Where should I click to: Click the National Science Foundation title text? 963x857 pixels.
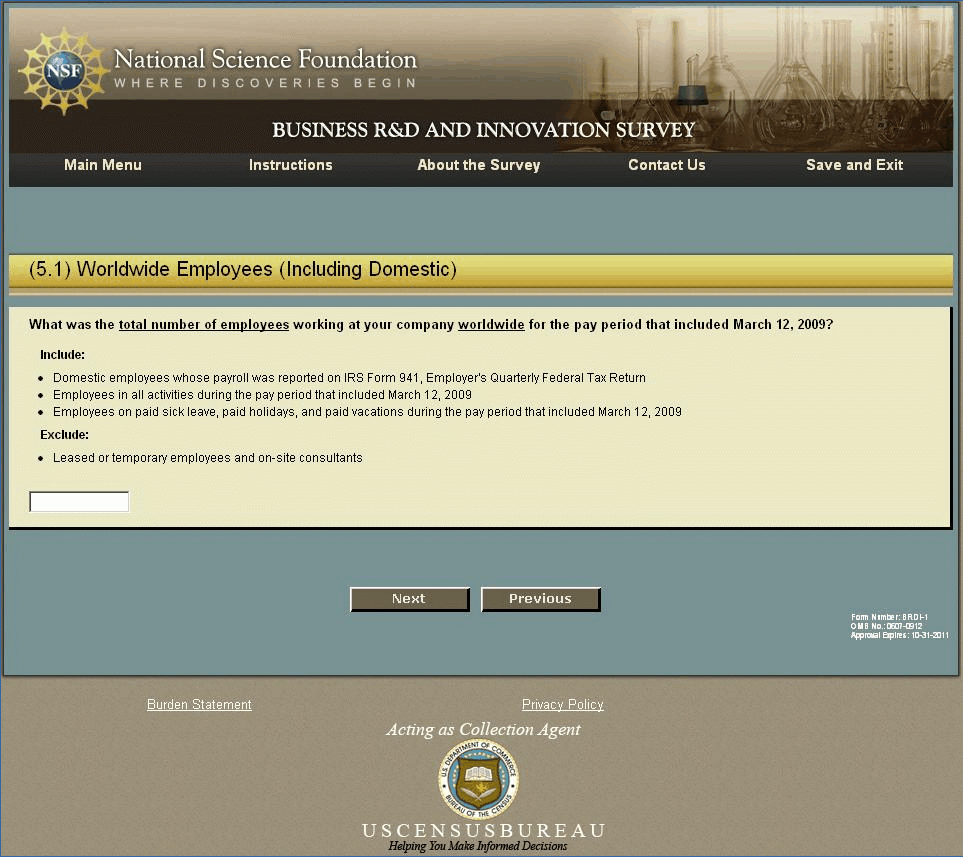tap(265, 60)
